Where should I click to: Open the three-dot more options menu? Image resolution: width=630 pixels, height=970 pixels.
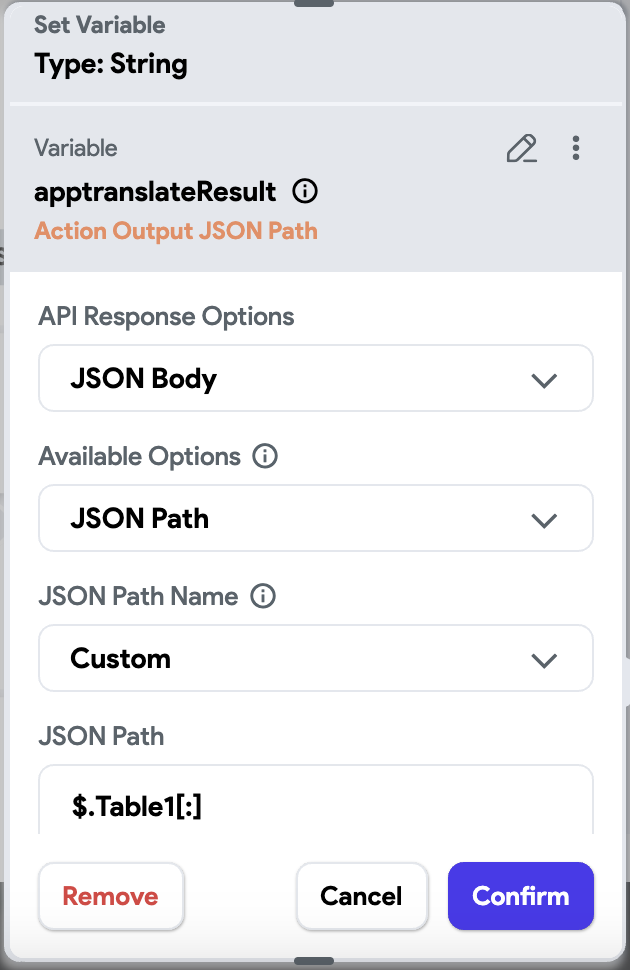[x=576, y=148]
